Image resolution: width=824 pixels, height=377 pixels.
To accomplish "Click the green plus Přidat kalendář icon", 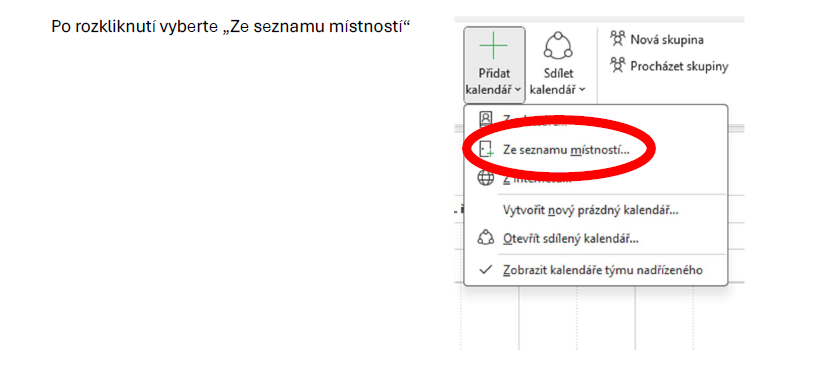I will click(x=494, y=46).
